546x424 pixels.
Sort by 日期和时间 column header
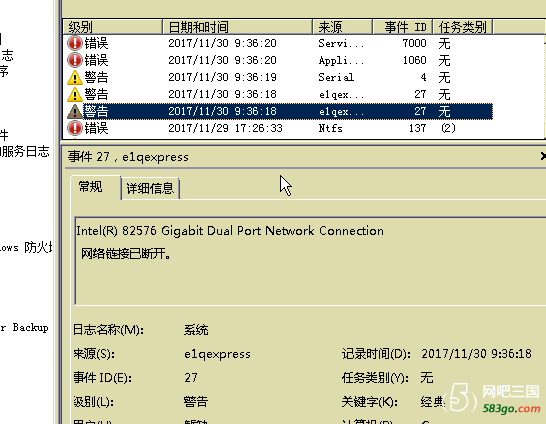pyautogui.click(x=237, y=27)
